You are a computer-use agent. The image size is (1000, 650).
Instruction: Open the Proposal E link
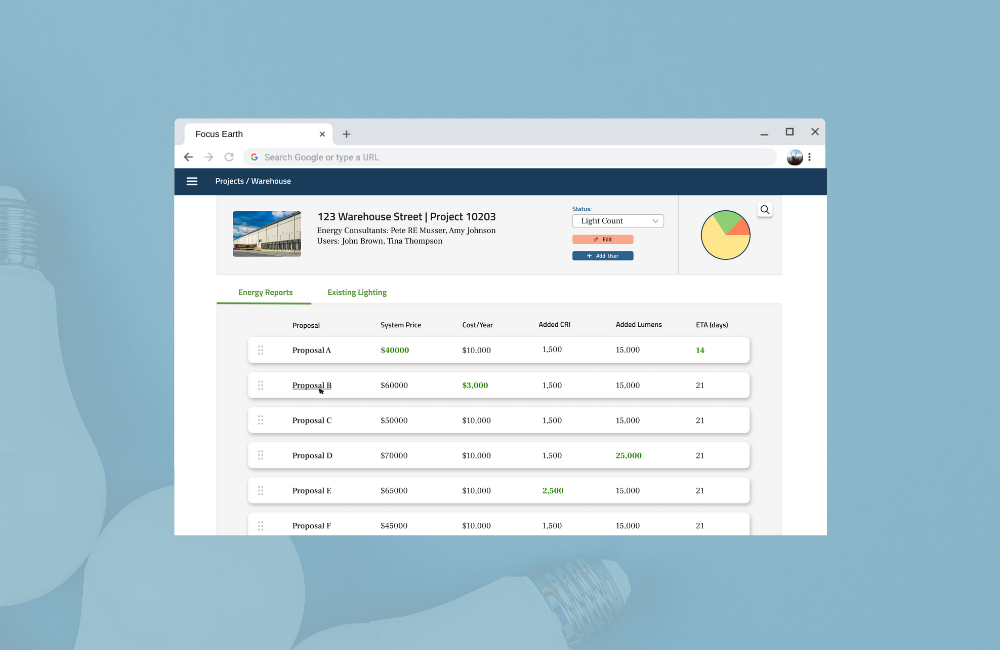pyautogui.click(x=311, y=491)
